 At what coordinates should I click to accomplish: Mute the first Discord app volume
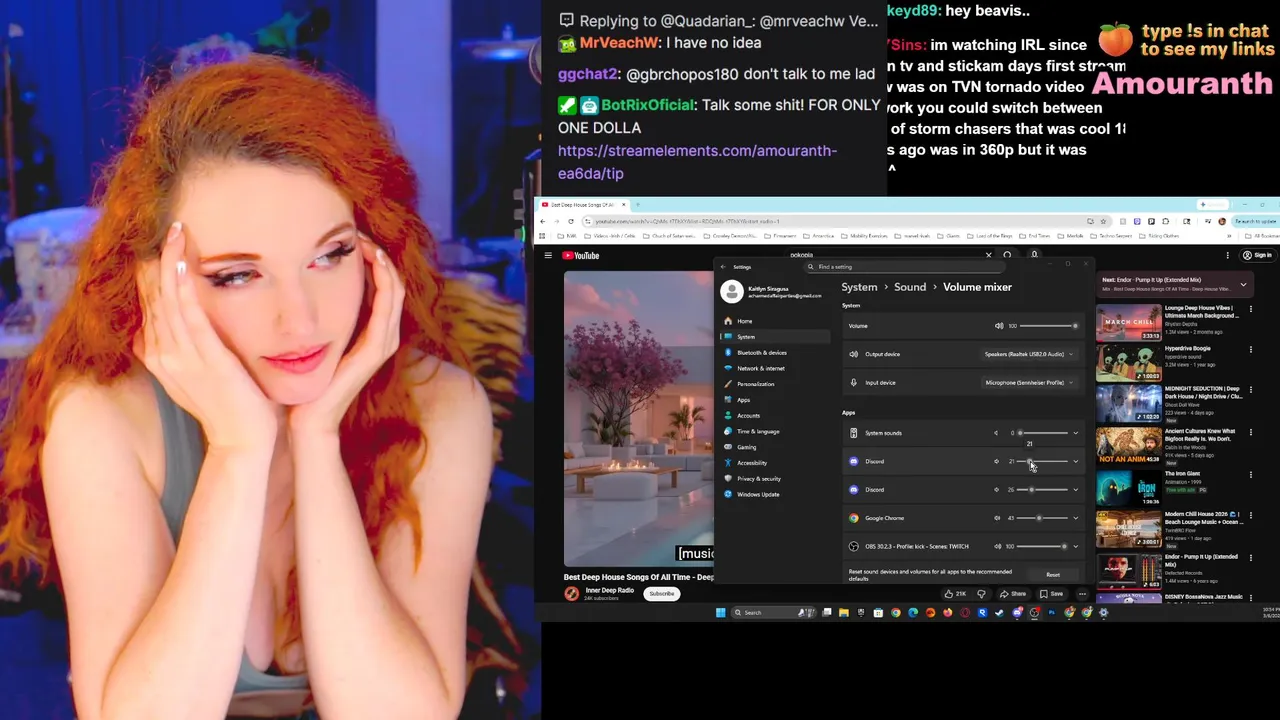click(996, 461)
